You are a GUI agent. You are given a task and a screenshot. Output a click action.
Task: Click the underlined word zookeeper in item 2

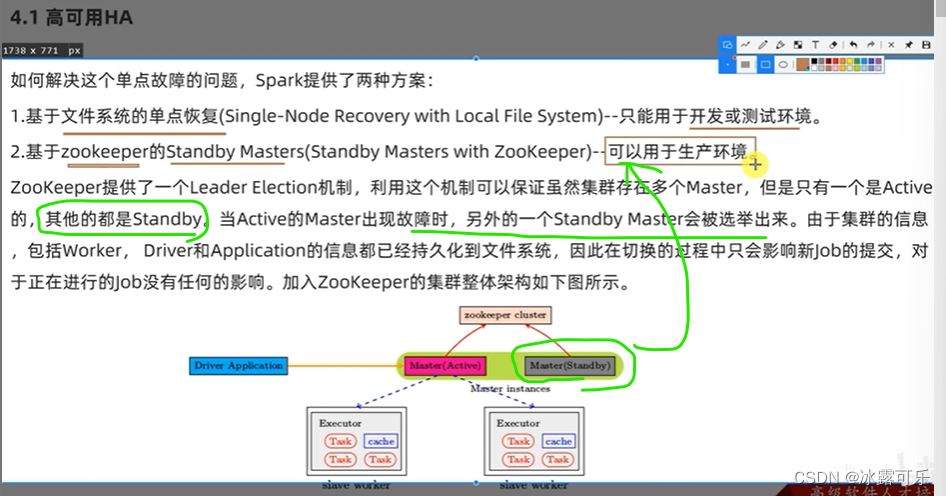coord(105,151)
